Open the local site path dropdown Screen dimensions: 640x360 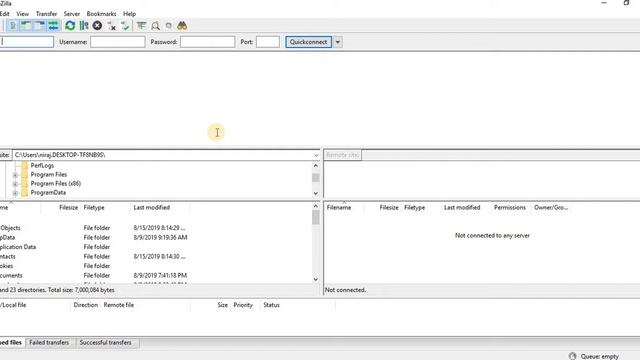[x=316, y=155]
